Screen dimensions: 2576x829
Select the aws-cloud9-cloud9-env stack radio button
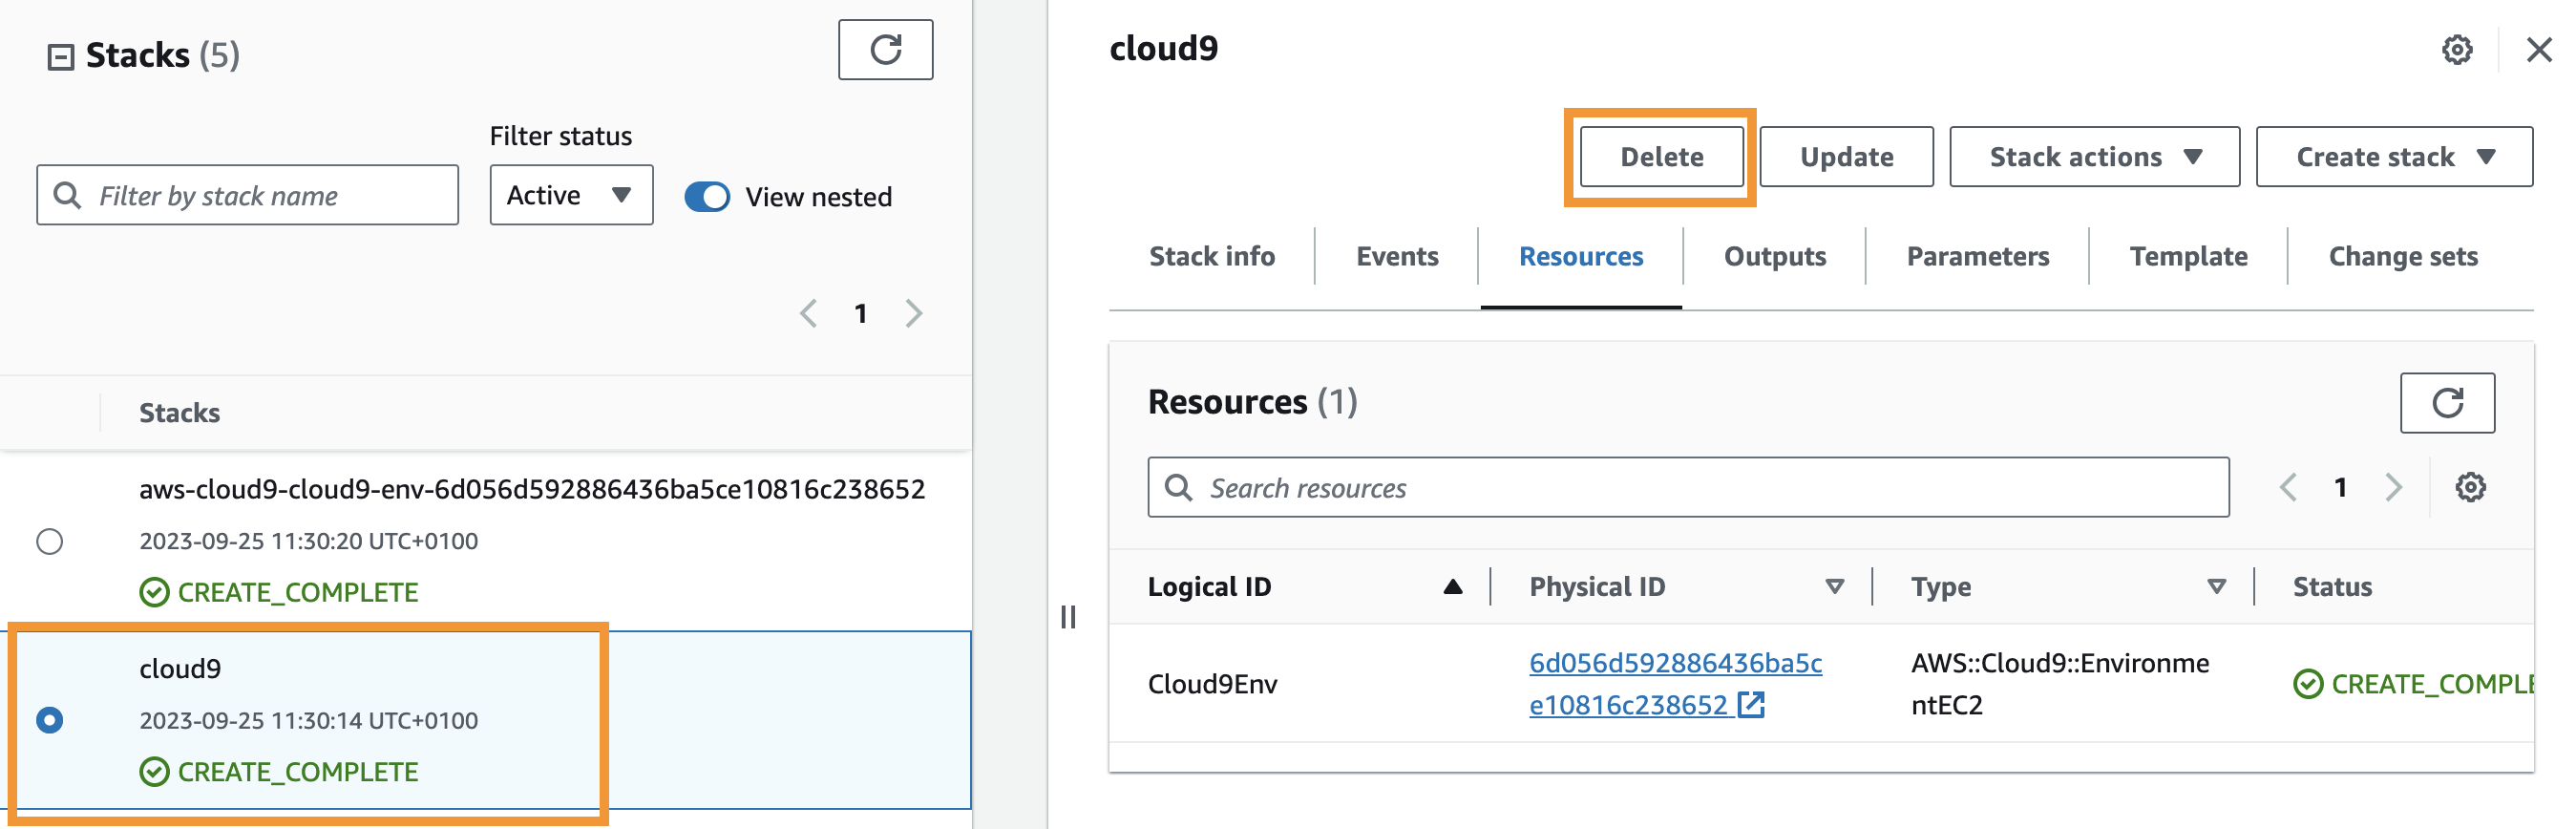tap(50, 541)
